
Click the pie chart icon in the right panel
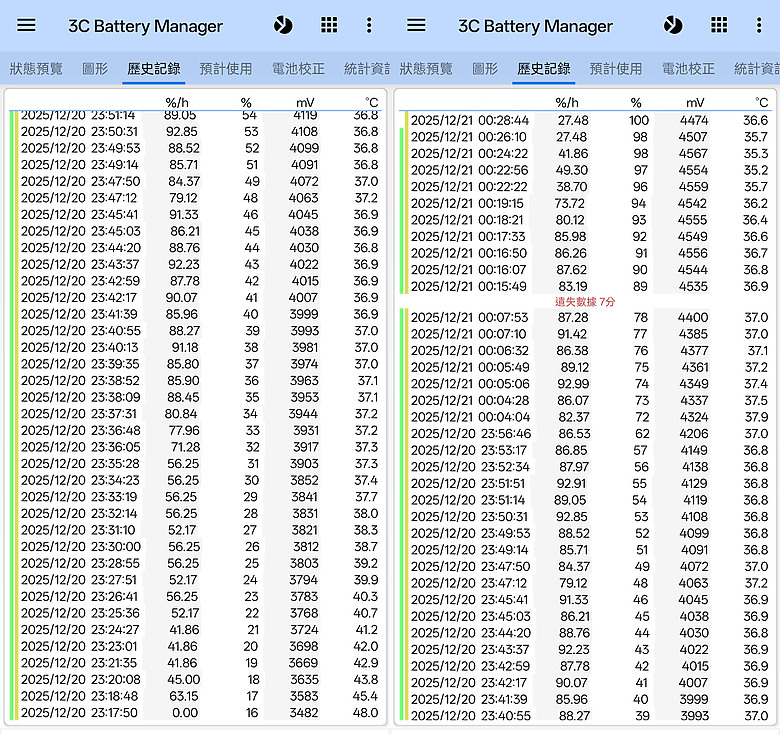[673, 26]
